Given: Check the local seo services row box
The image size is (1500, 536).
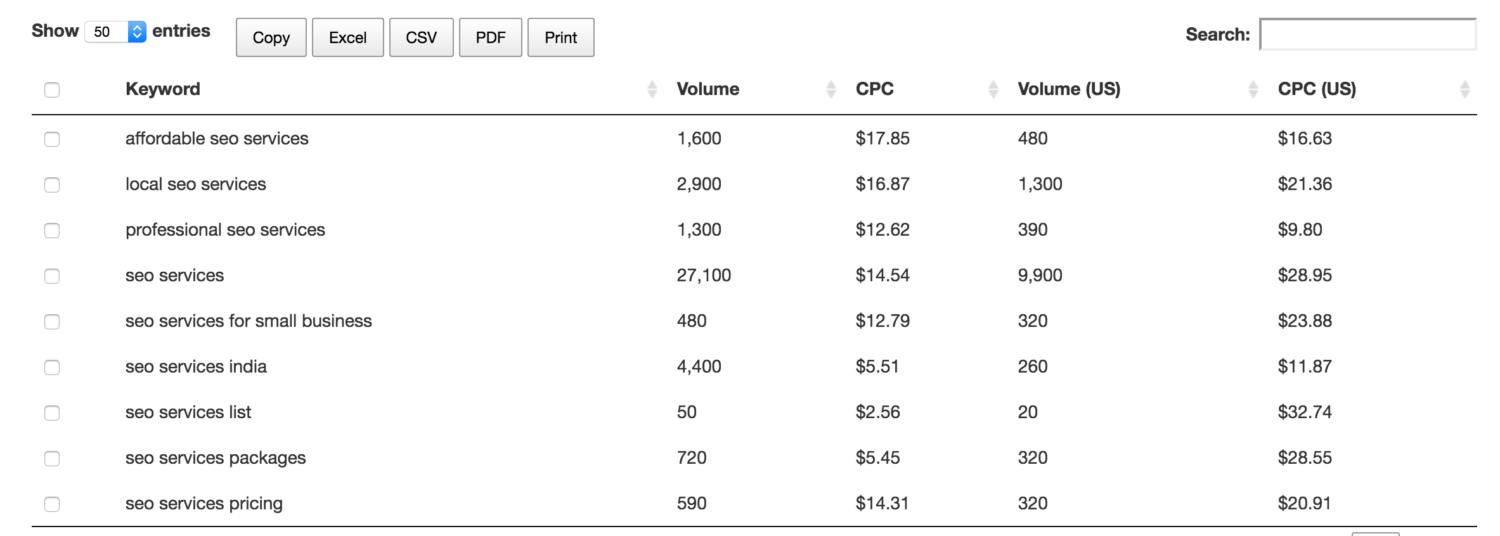Looking at the screenshot, I should point(52,185).
